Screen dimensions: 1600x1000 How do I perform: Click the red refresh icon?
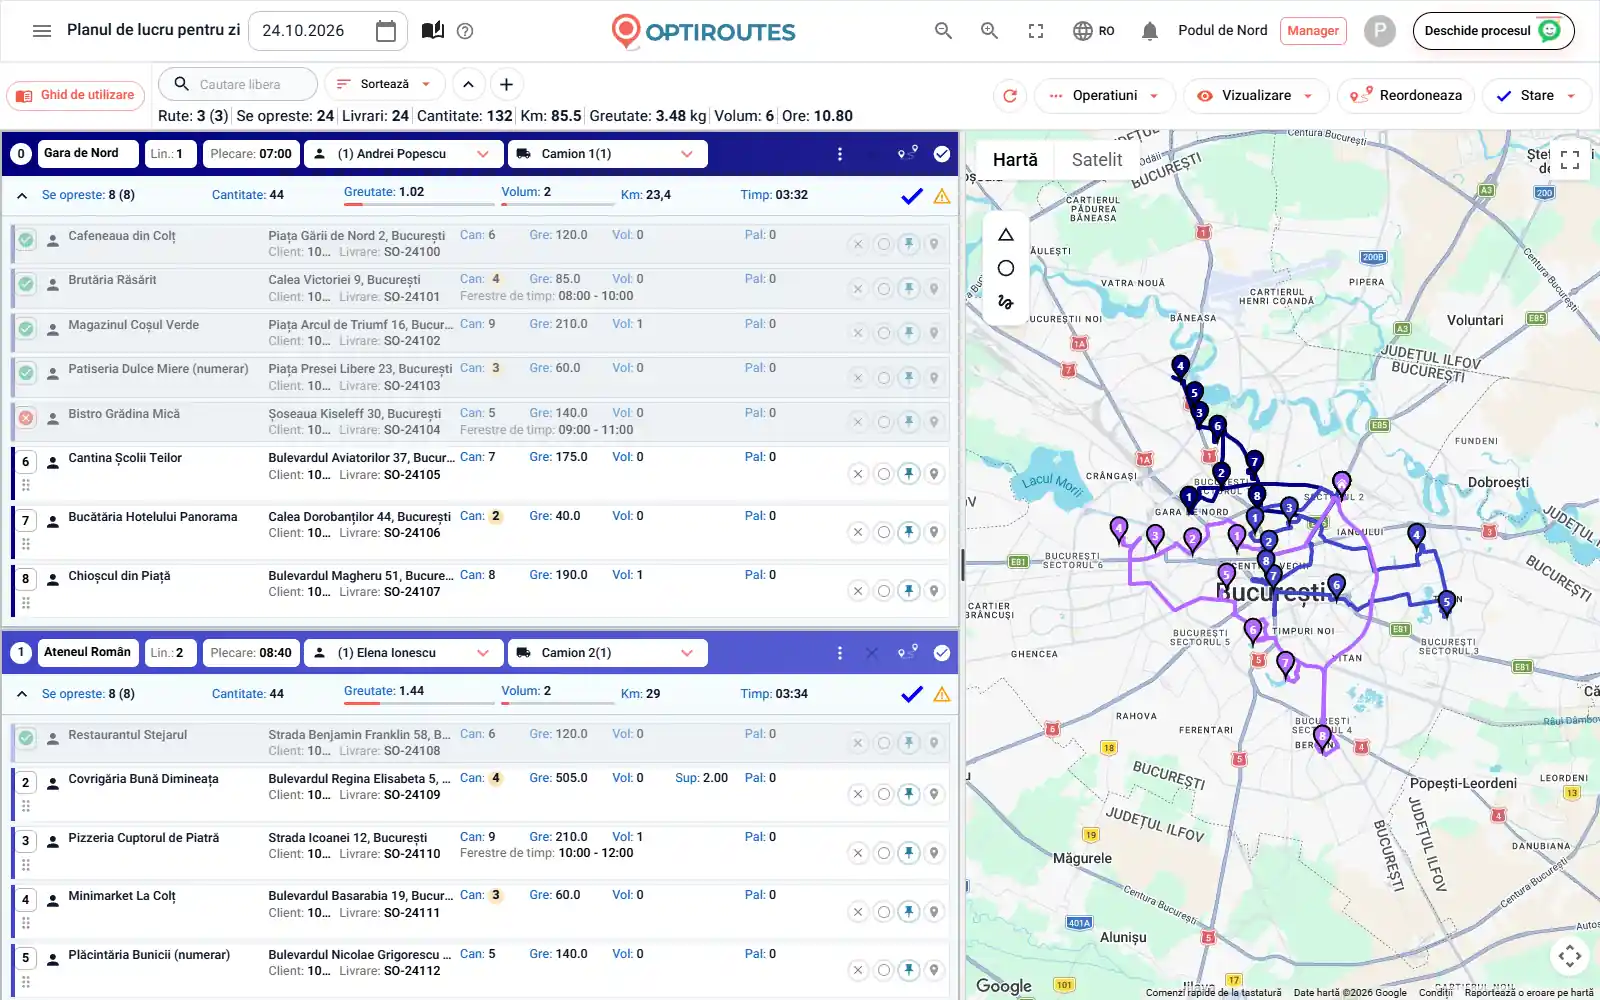1010,96
